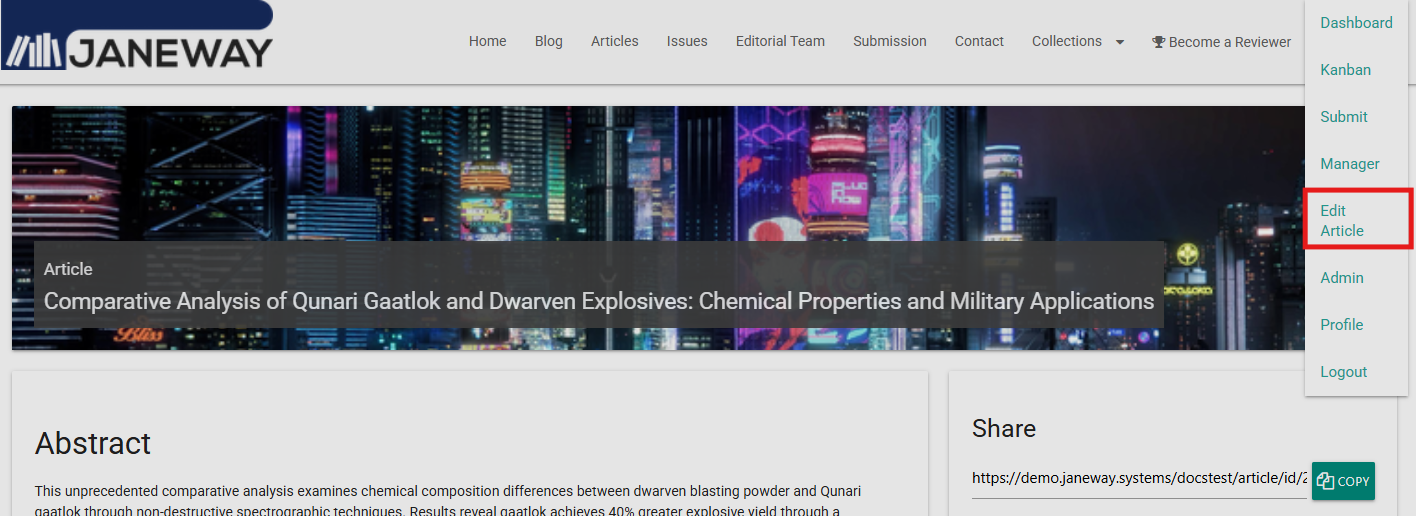The width and height of the screenshot is (1416, 516).
Task: Click the Janeway logo
Action: [x=137, y=36]
